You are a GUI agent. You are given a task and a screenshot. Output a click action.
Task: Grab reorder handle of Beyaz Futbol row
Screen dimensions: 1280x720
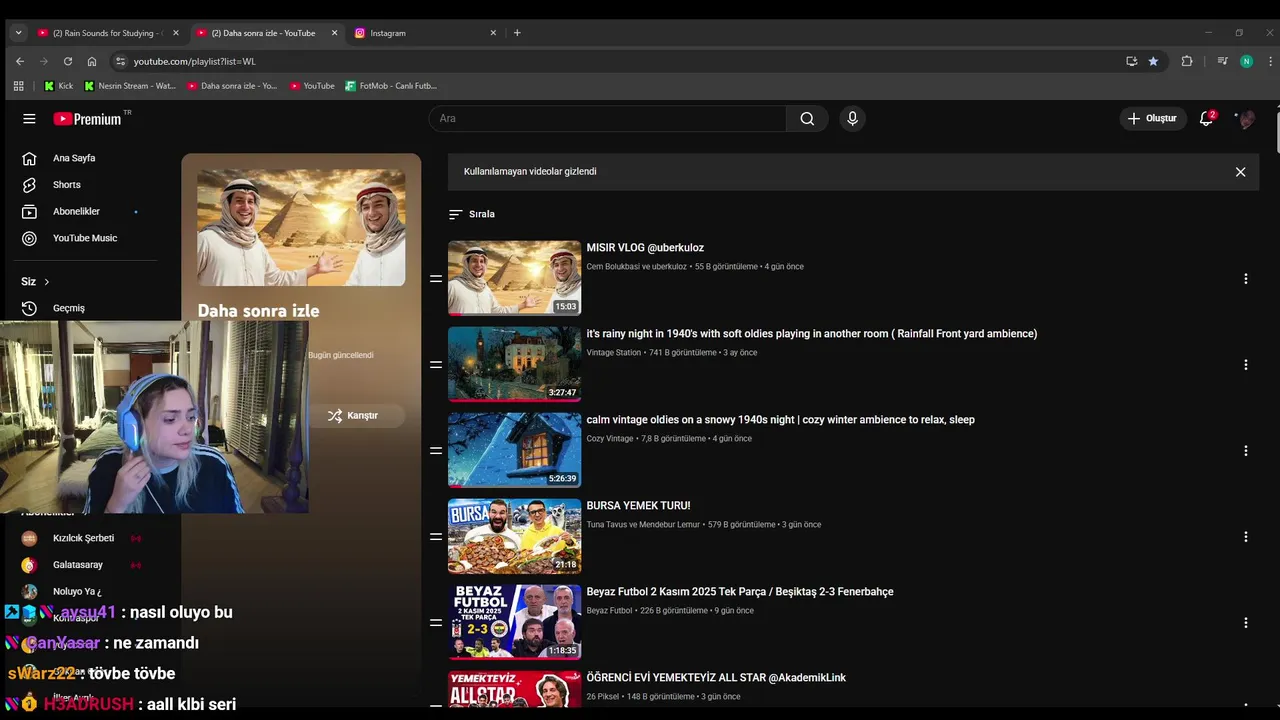click(x=436, y=623)
